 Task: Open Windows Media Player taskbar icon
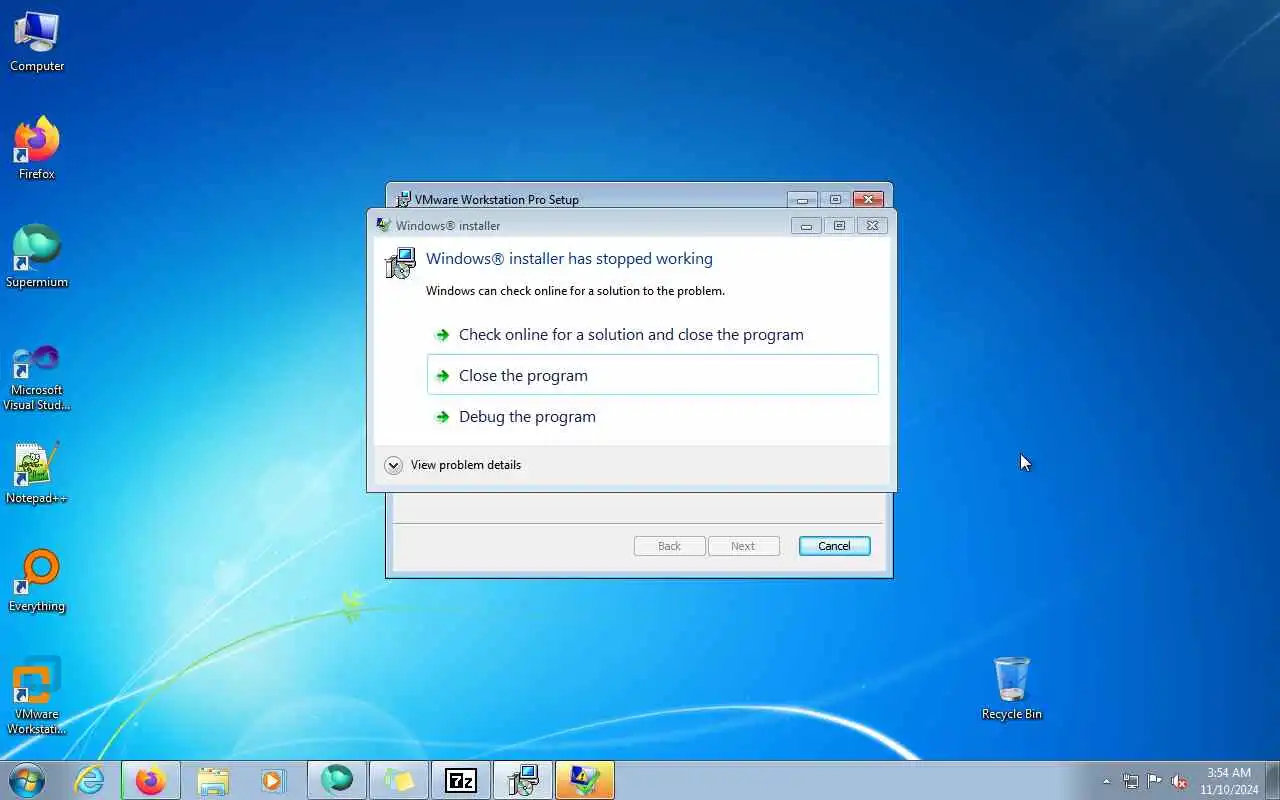[x=273, y=780]
